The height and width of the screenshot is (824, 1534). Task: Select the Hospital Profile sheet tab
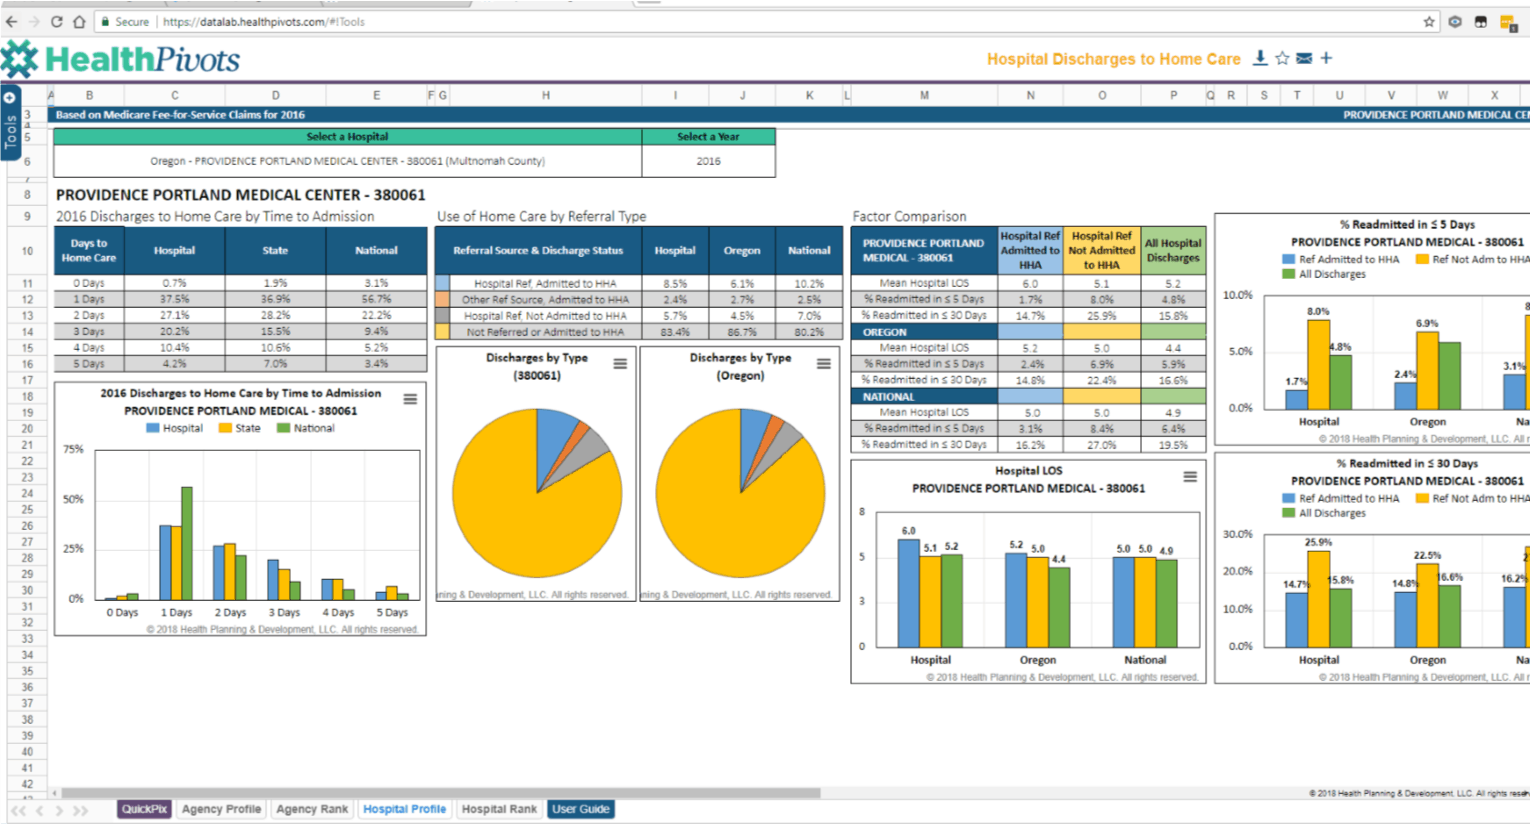pos(404,809)
